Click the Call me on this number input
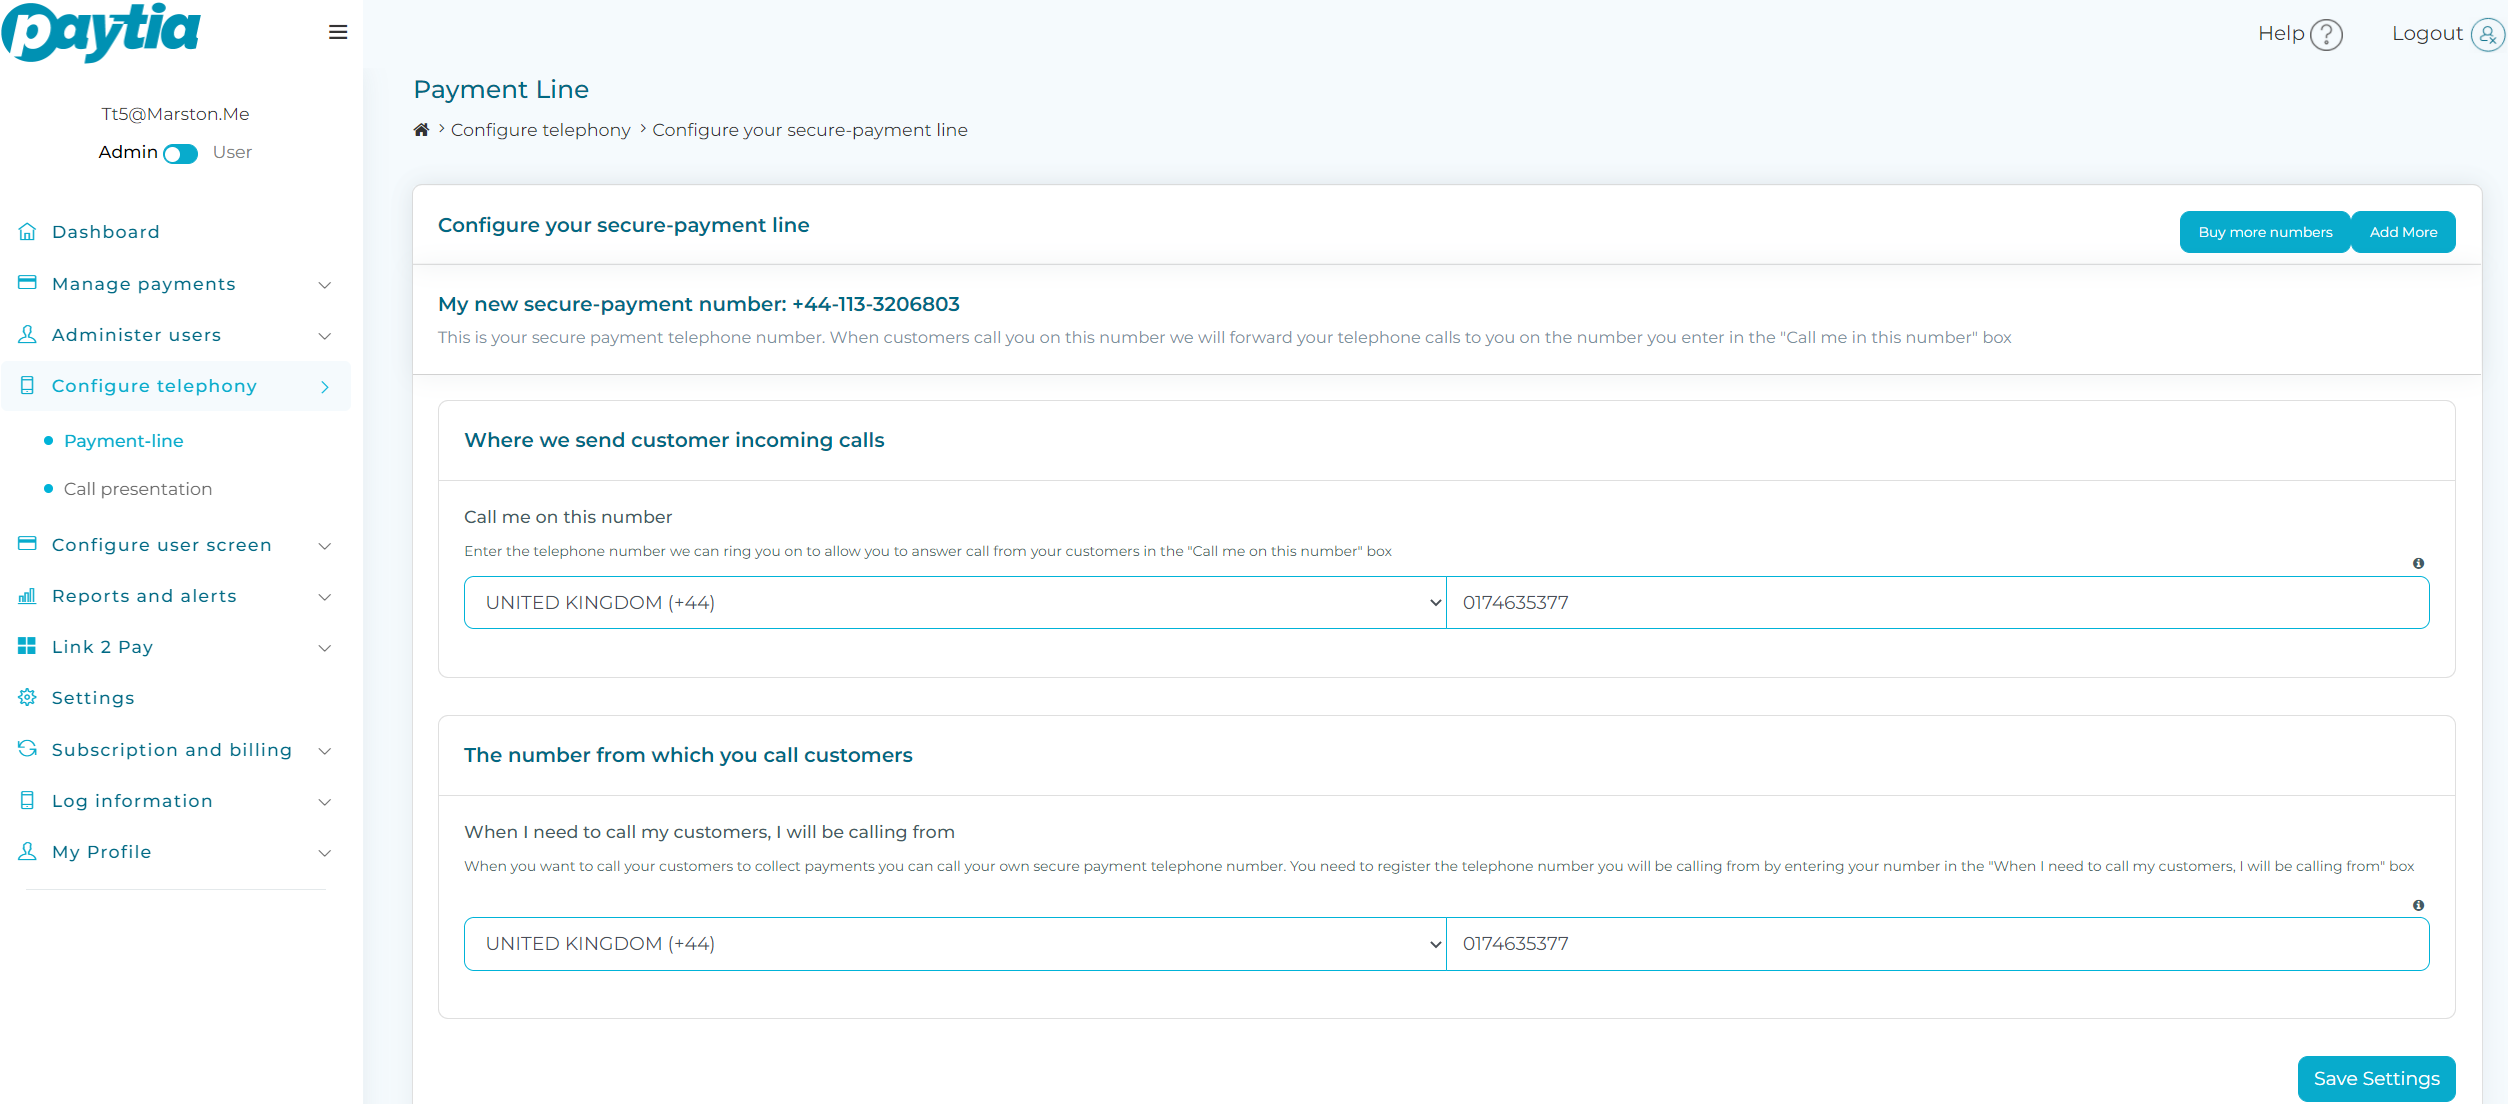This screenshot has width=2508, height=1104. (1938, 602)
